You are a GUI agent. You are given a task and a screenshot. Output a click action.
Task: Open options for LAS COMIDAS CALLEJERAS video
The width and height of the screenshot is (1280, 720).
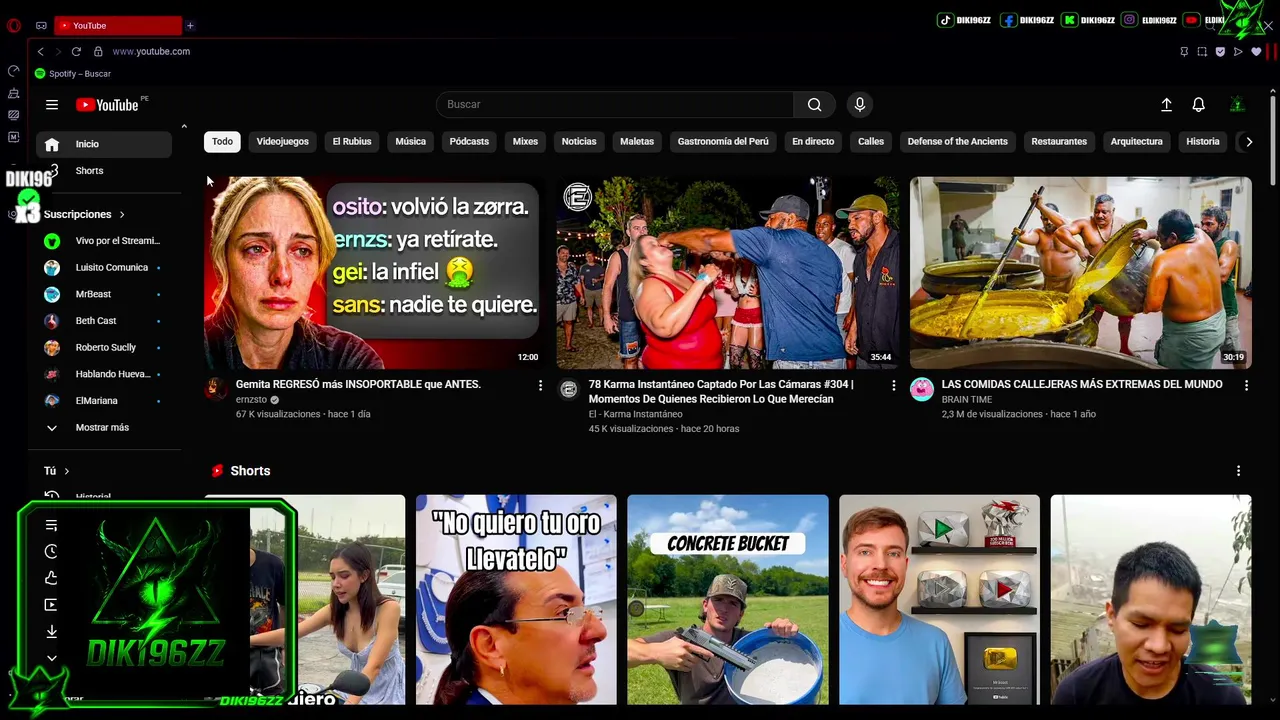(x=1246, y=385)
